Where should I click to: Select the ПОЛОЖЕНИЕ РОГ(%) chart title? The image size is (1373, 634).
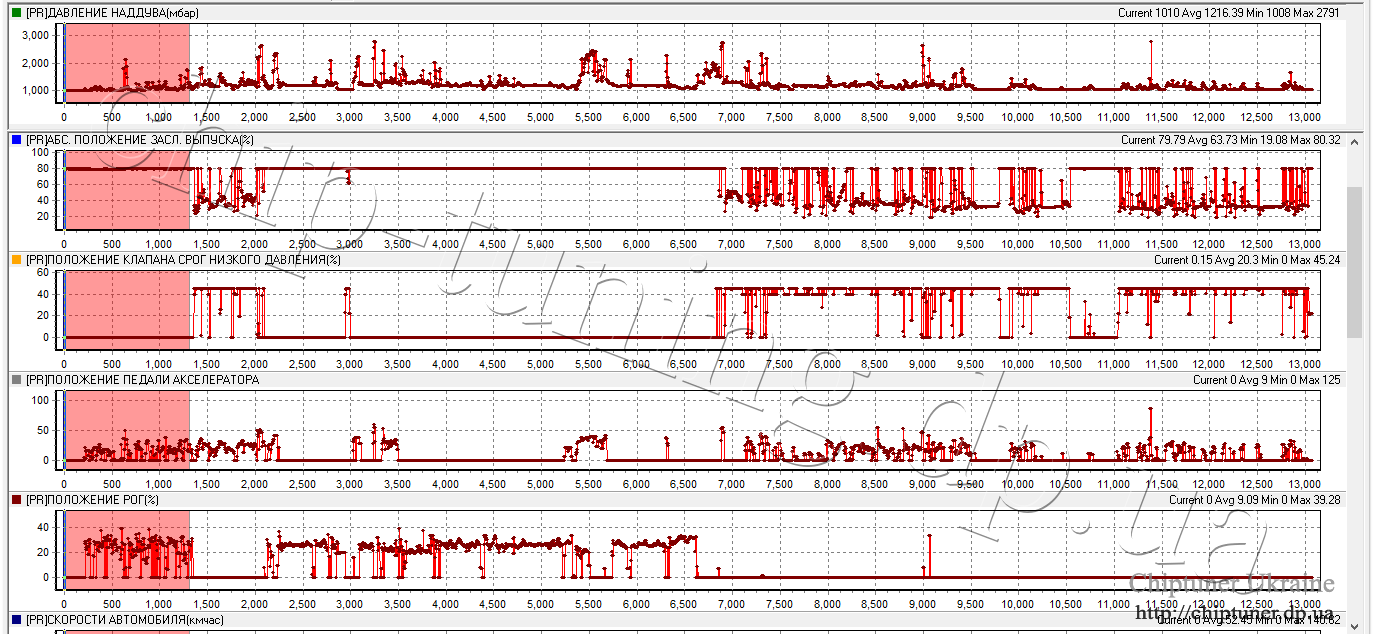pyautogui.click(x=92, y=499)
